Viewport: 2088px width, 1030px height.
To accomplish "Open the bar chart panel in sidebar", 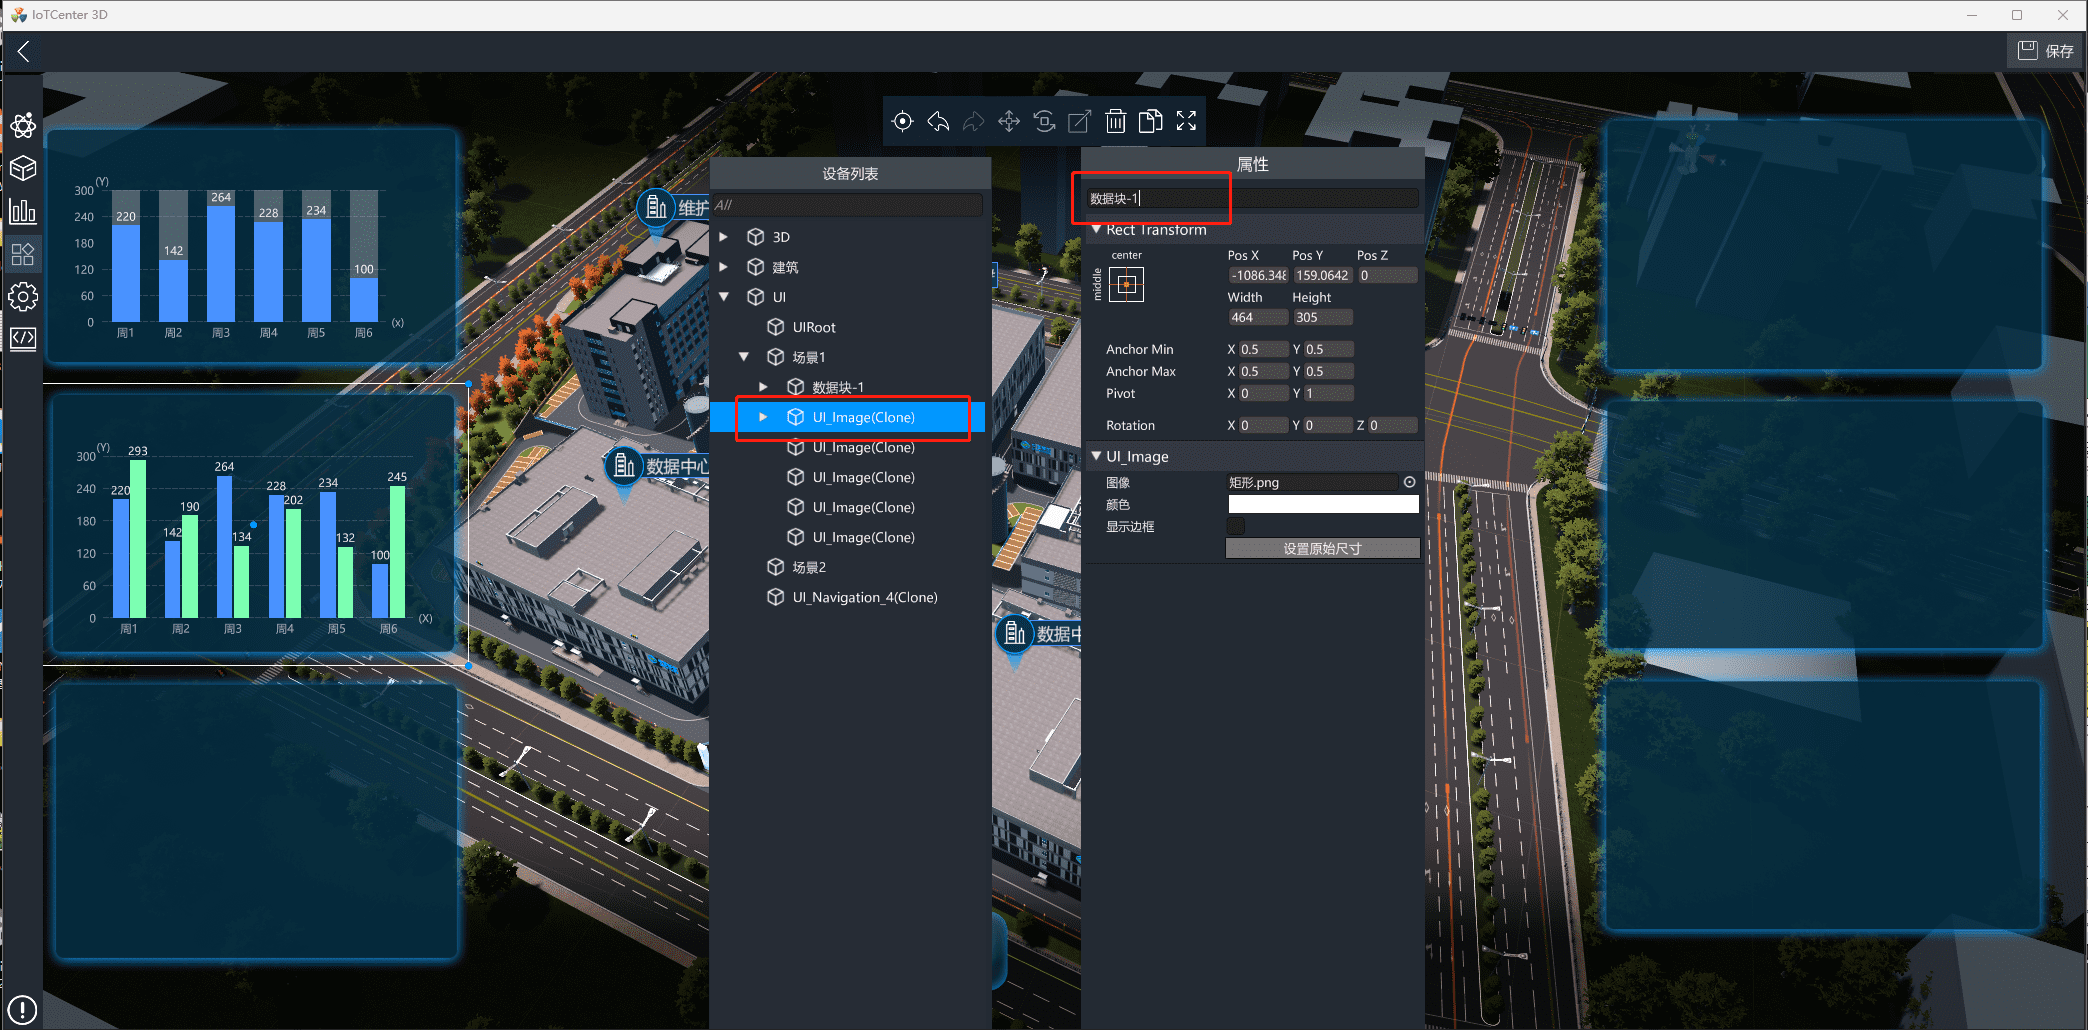I will [22, 211].
